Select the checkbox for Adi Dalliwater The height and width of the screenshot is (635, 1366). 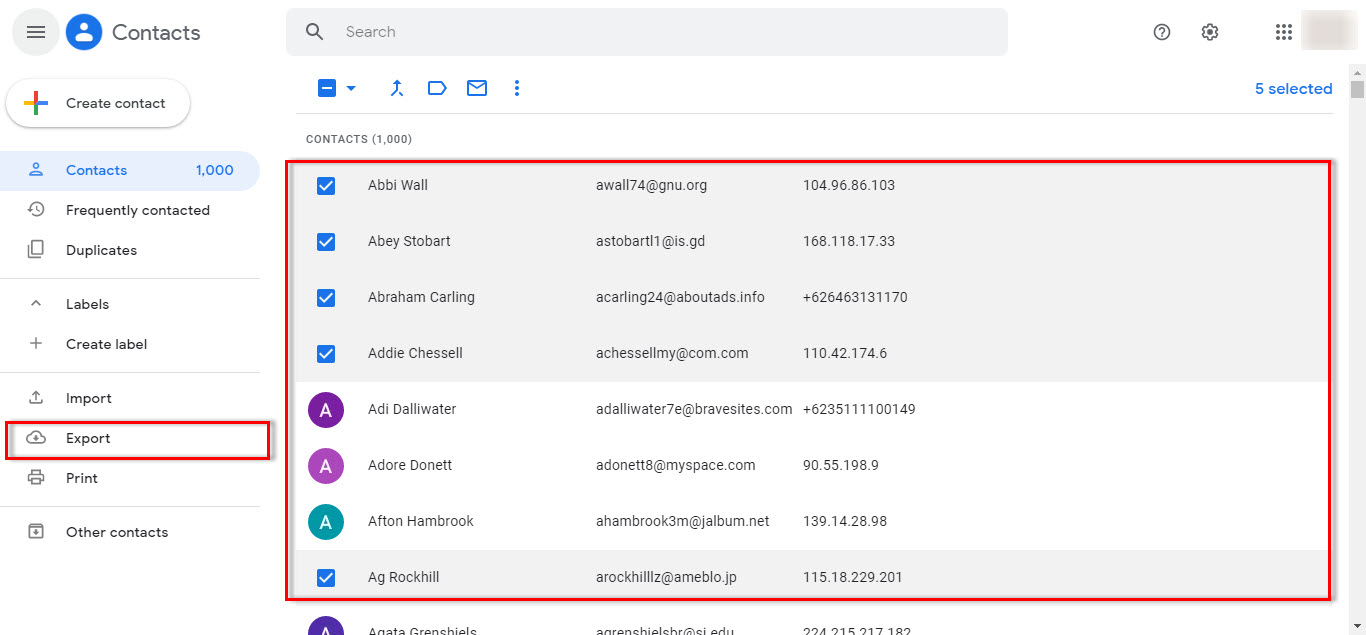(326, 409)
